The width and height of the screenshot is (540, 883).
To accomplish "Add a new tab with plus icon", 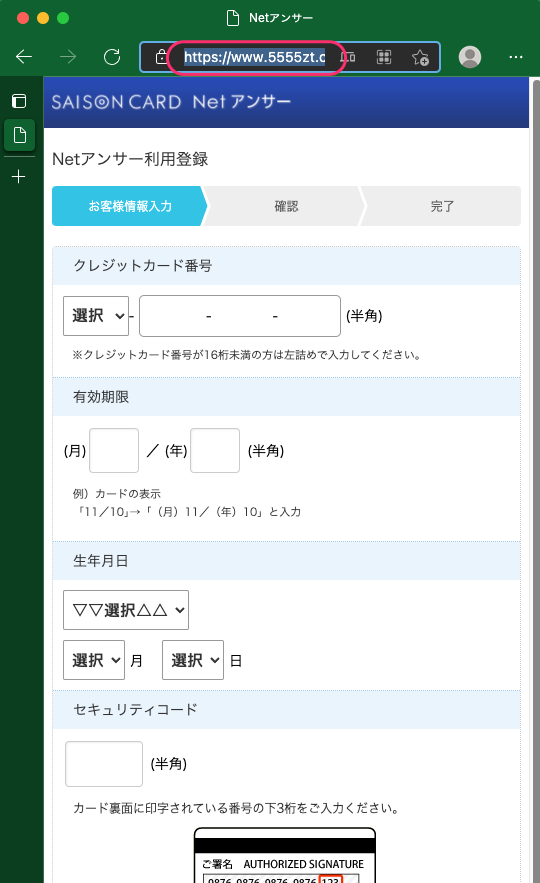I will [19, 177].
